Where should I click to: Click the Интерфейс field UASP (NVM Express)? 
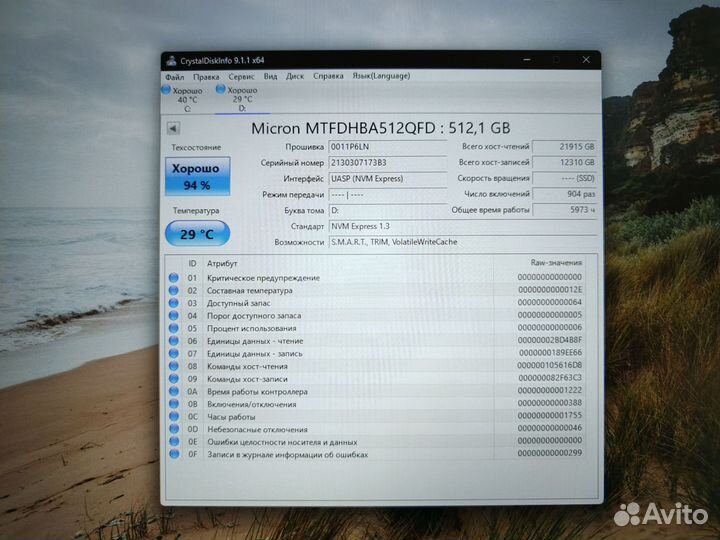click(x=388, y=179)
